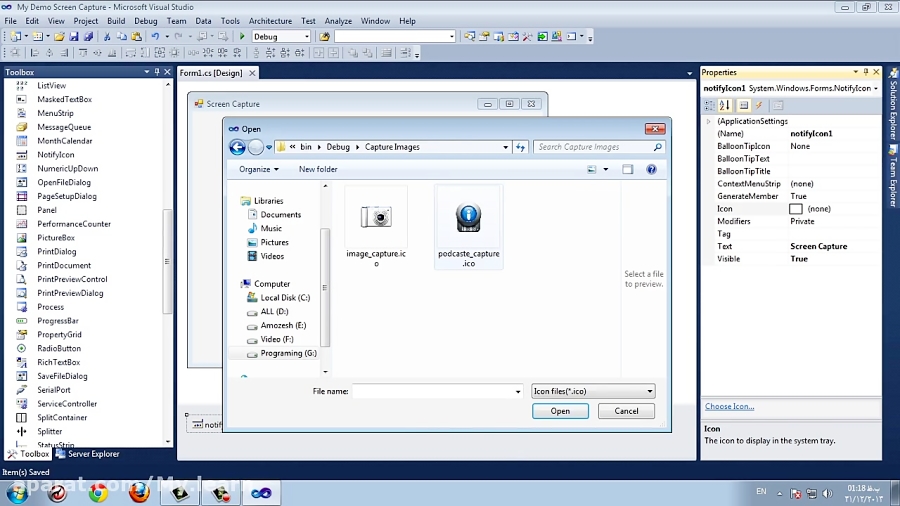Open the Icon files (*.ico) filter dropdown
This screenshot has width=900, height=506.
pos(593,391)
